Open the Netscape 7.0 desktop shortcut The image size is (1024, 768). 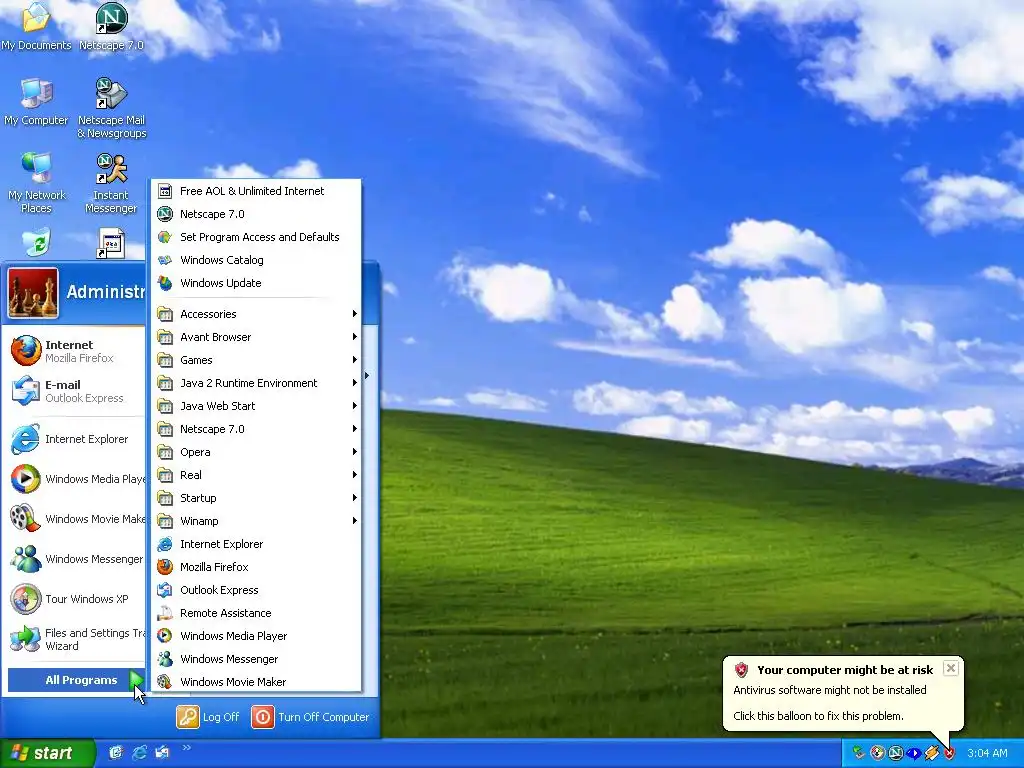[111, 26]
